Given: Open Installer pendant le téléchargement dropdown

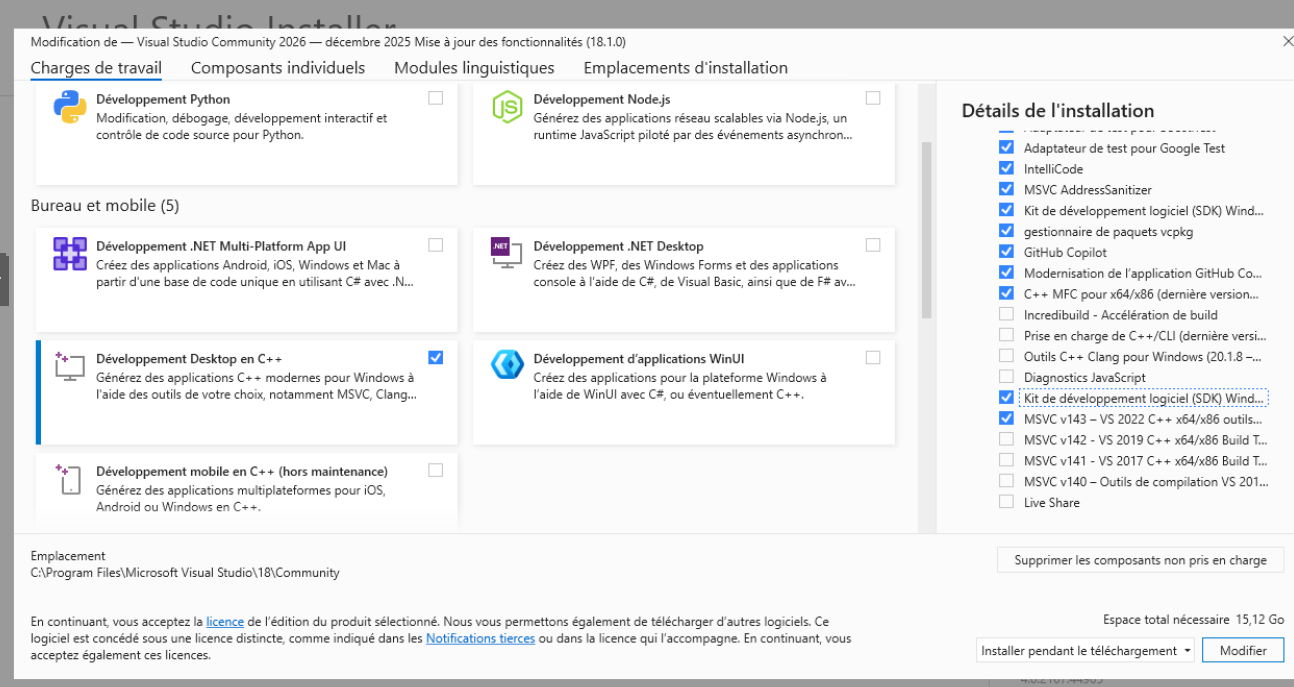Looking at the screenshot, I should (1086, 650).
